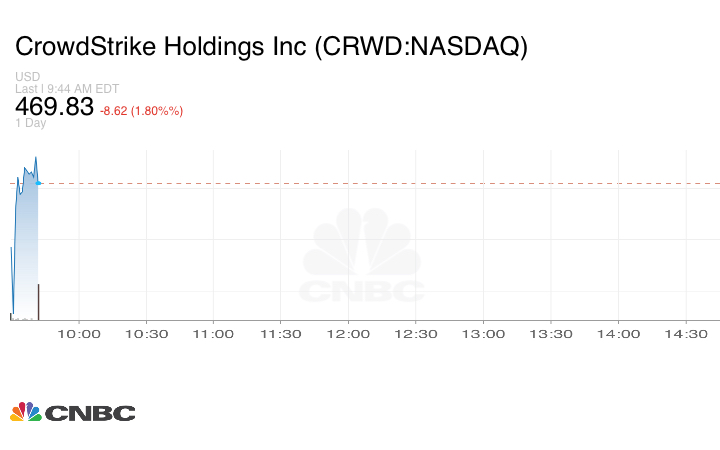Screen dimensions: 720x450
Task: Click the 11:00 time axis label
Action: tap(214, 334)
